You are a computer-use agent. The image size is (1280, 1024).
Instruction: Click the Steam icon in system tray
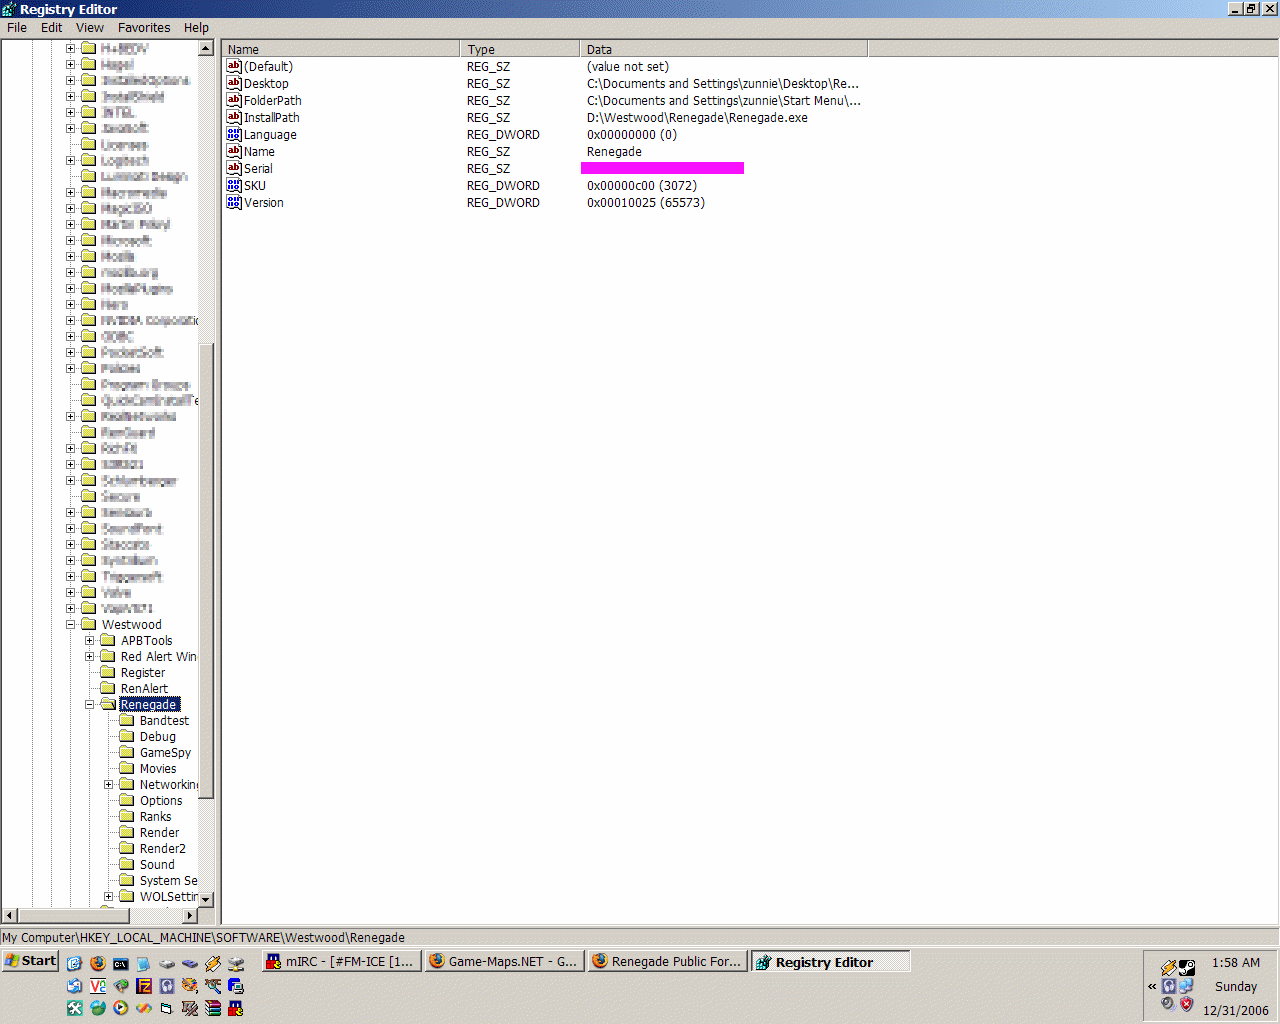(1187, 967)
